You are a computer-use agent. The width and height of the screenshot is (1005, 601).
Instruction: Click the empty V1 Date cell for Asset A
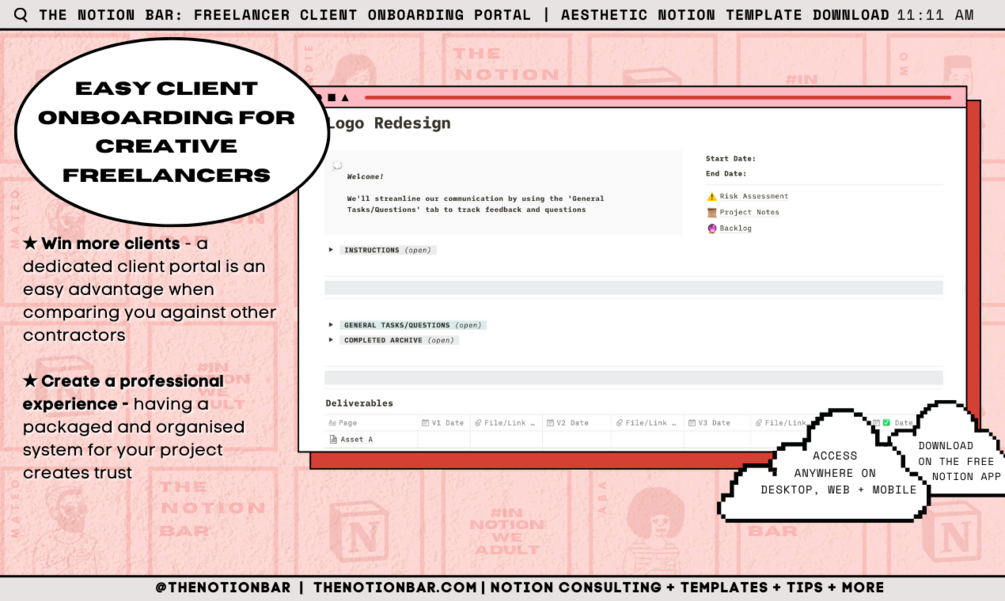444,440
